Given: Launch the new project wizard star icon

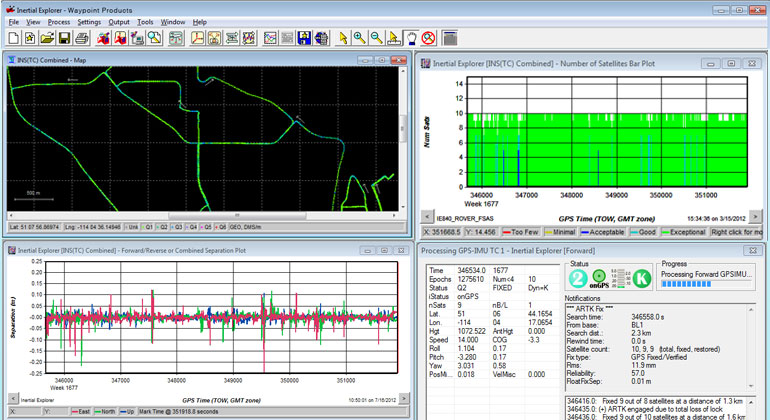Looking at the screenshot, I should [30, 38].
